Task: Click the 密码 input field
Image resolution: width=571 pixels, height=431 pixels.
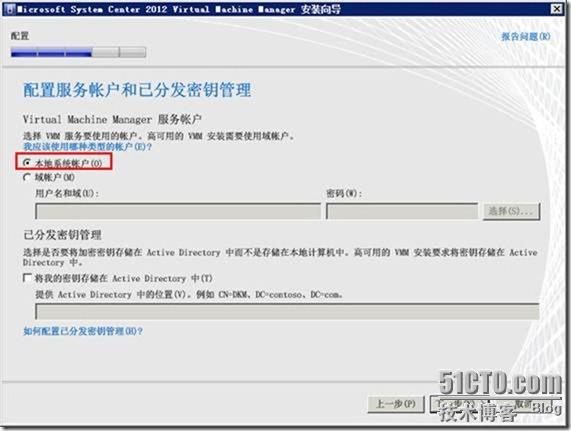Action: [x=402, y=211]
